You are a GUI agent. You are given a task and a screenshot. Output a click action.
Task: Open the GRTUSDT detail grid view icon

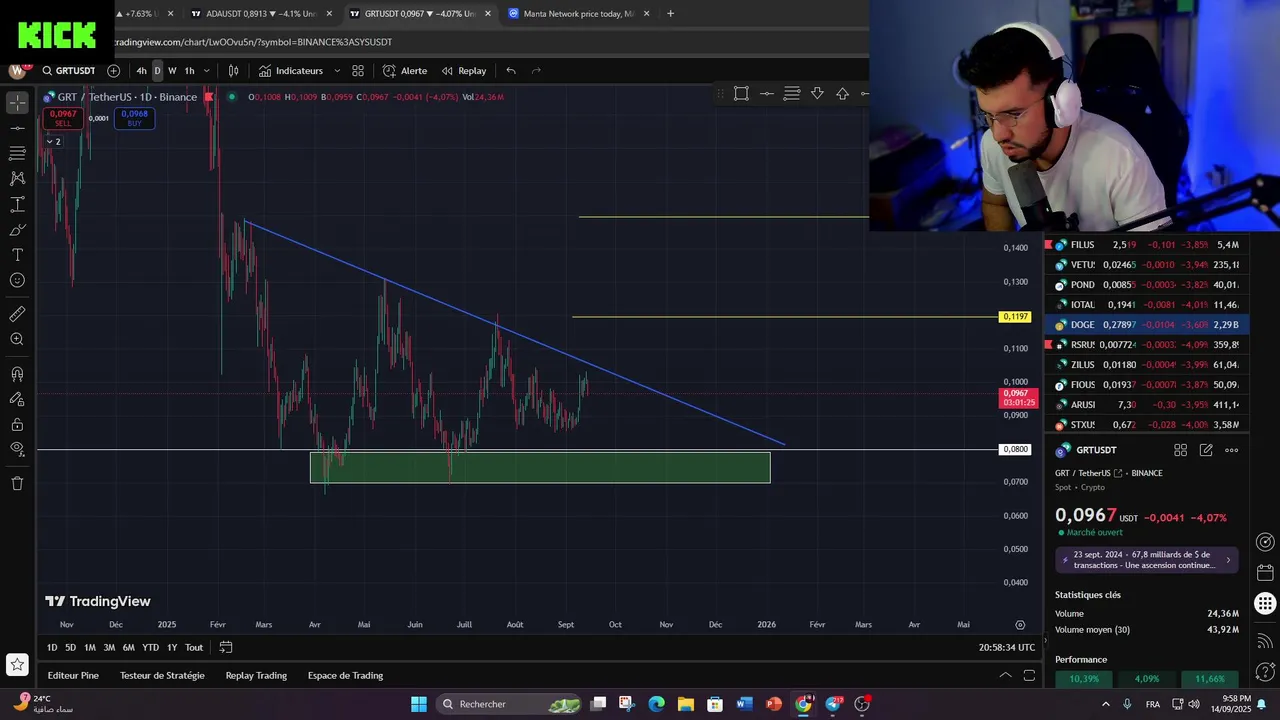1180,450
